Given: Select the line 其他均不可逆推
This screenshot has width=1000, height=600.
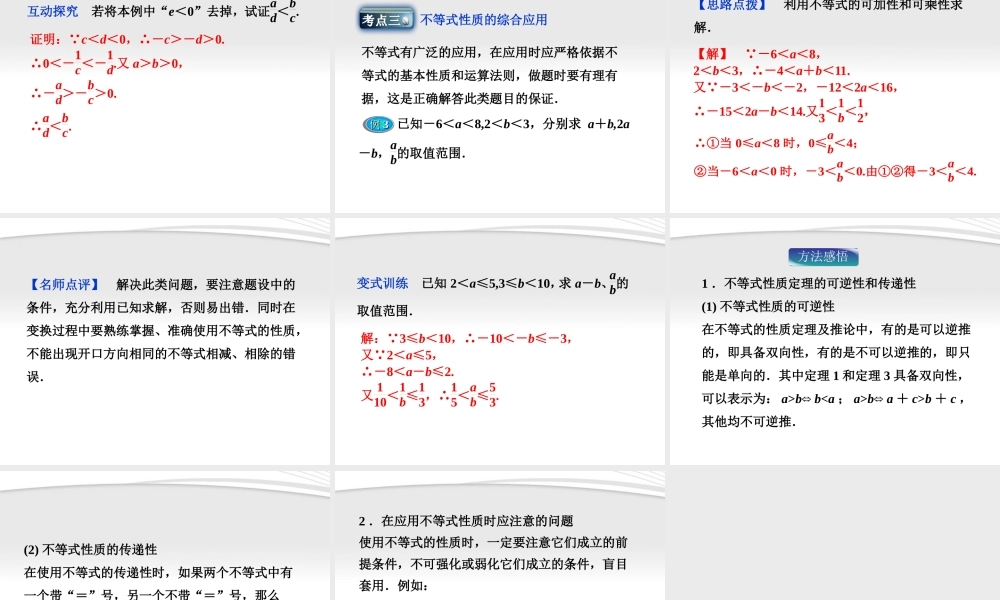Looking at the screenshot, I should (x=749, y=421).
